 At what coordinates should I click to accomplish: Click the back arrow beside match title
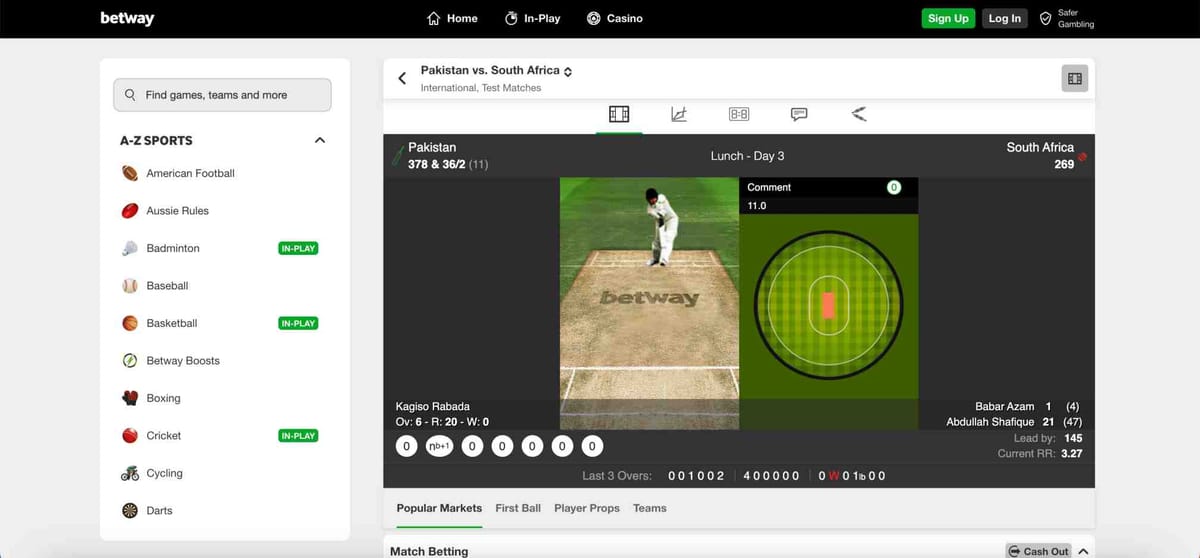(402, 78)
